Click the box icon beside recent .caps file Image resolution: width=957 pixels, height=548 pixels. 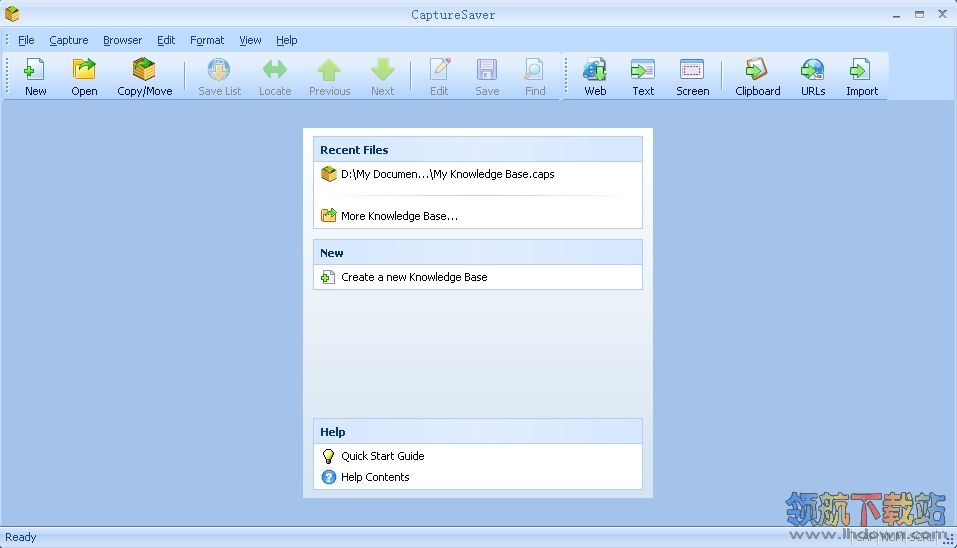[x=328, y=174]
